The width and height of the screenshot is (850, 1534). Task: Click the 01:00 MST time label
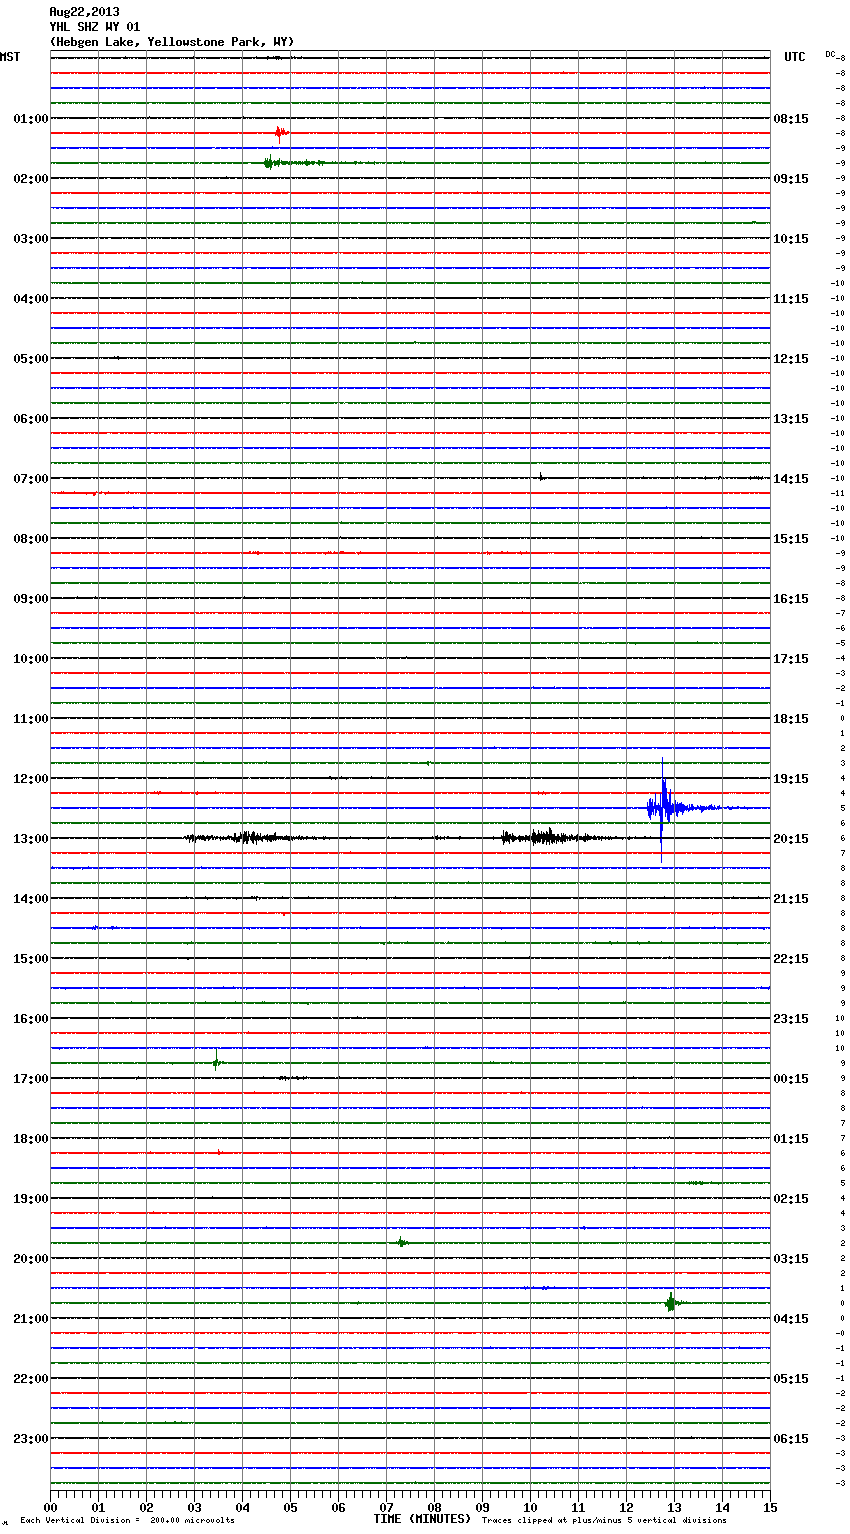(x=30, y=119)
